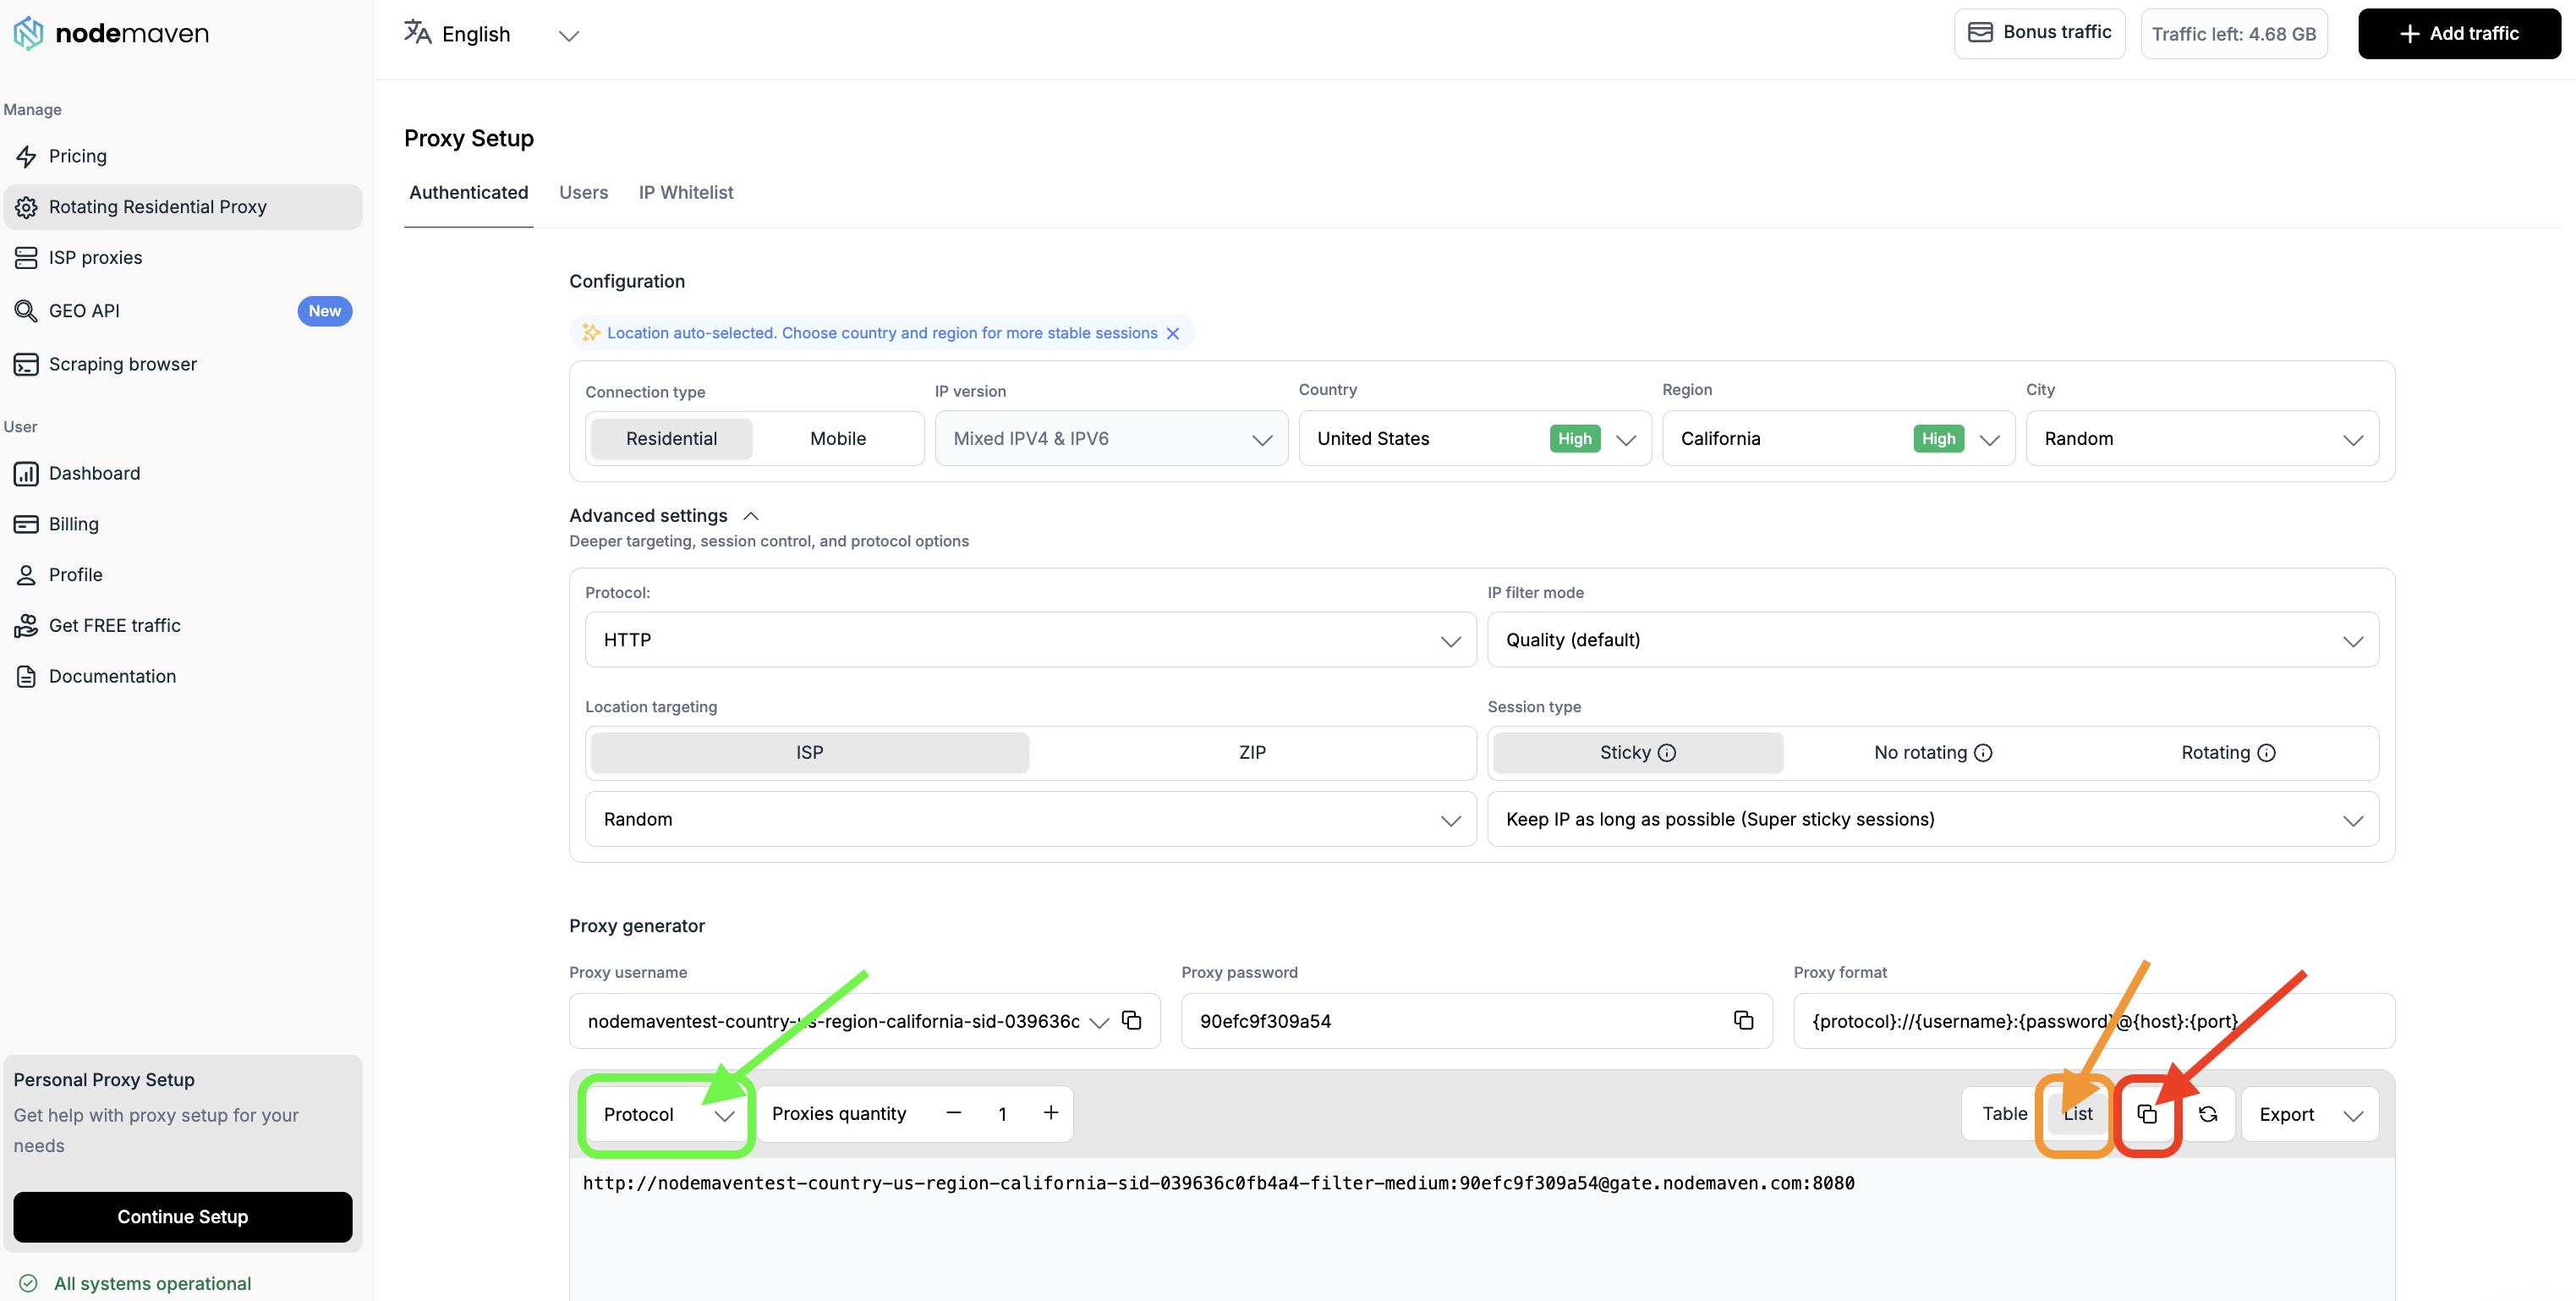Click the Proxy format input field
This screenshot has width=2576, height=1301.
point(2094,1020)
